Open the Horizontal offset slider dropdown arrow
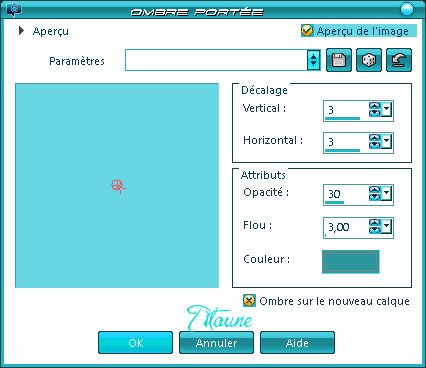This screenshot has width=426, height=368. point(386,141)
